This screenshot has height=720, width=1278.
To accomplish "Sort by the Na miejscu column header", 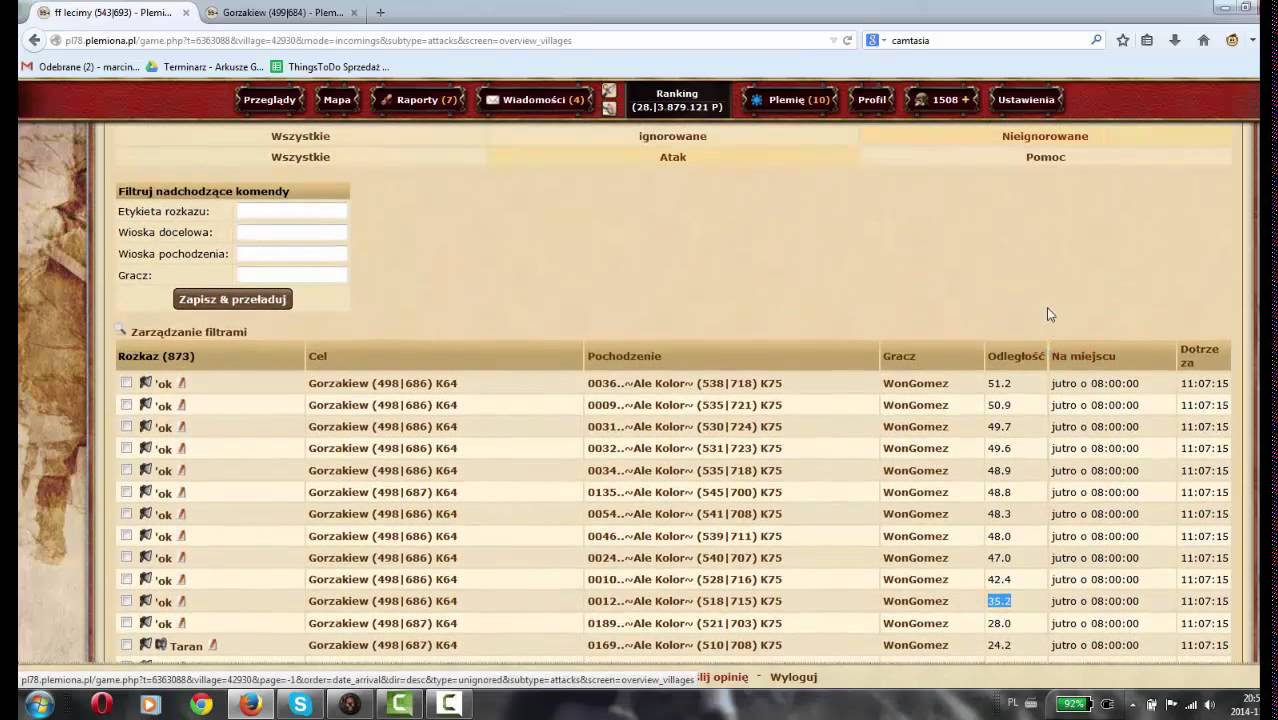I will [x=1083, y=356].
